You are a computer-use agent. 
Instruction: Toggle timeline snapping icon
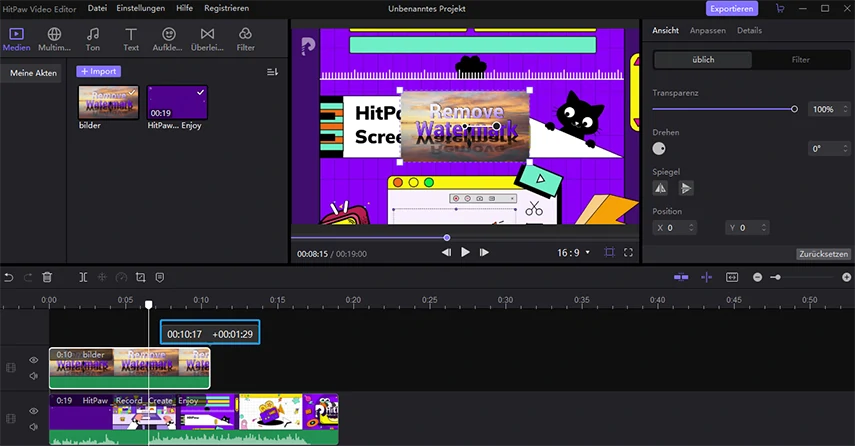681,278
